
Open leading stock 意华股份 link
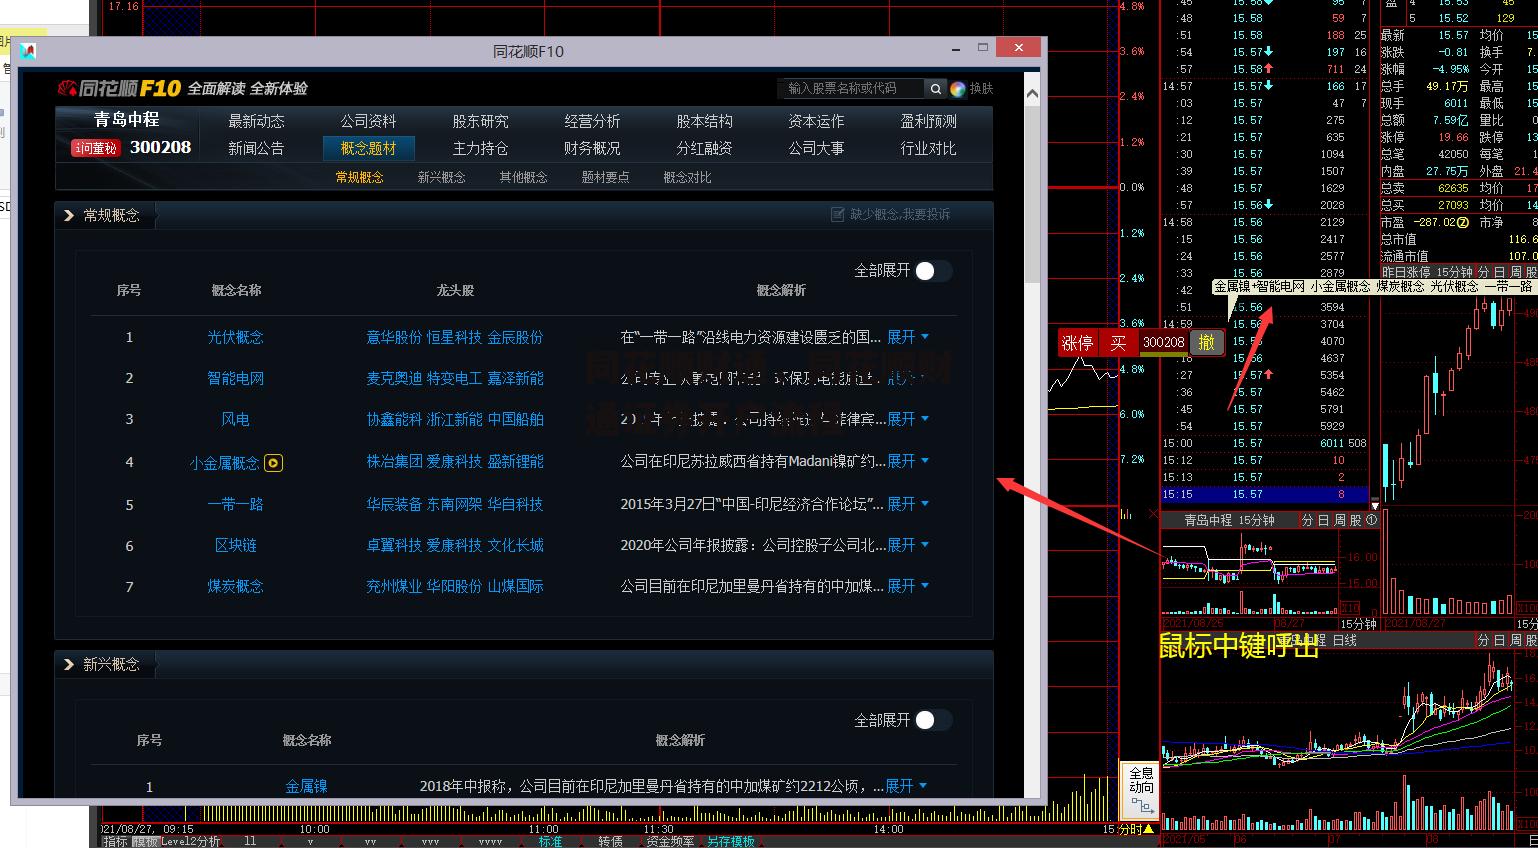tap(394, 337)
